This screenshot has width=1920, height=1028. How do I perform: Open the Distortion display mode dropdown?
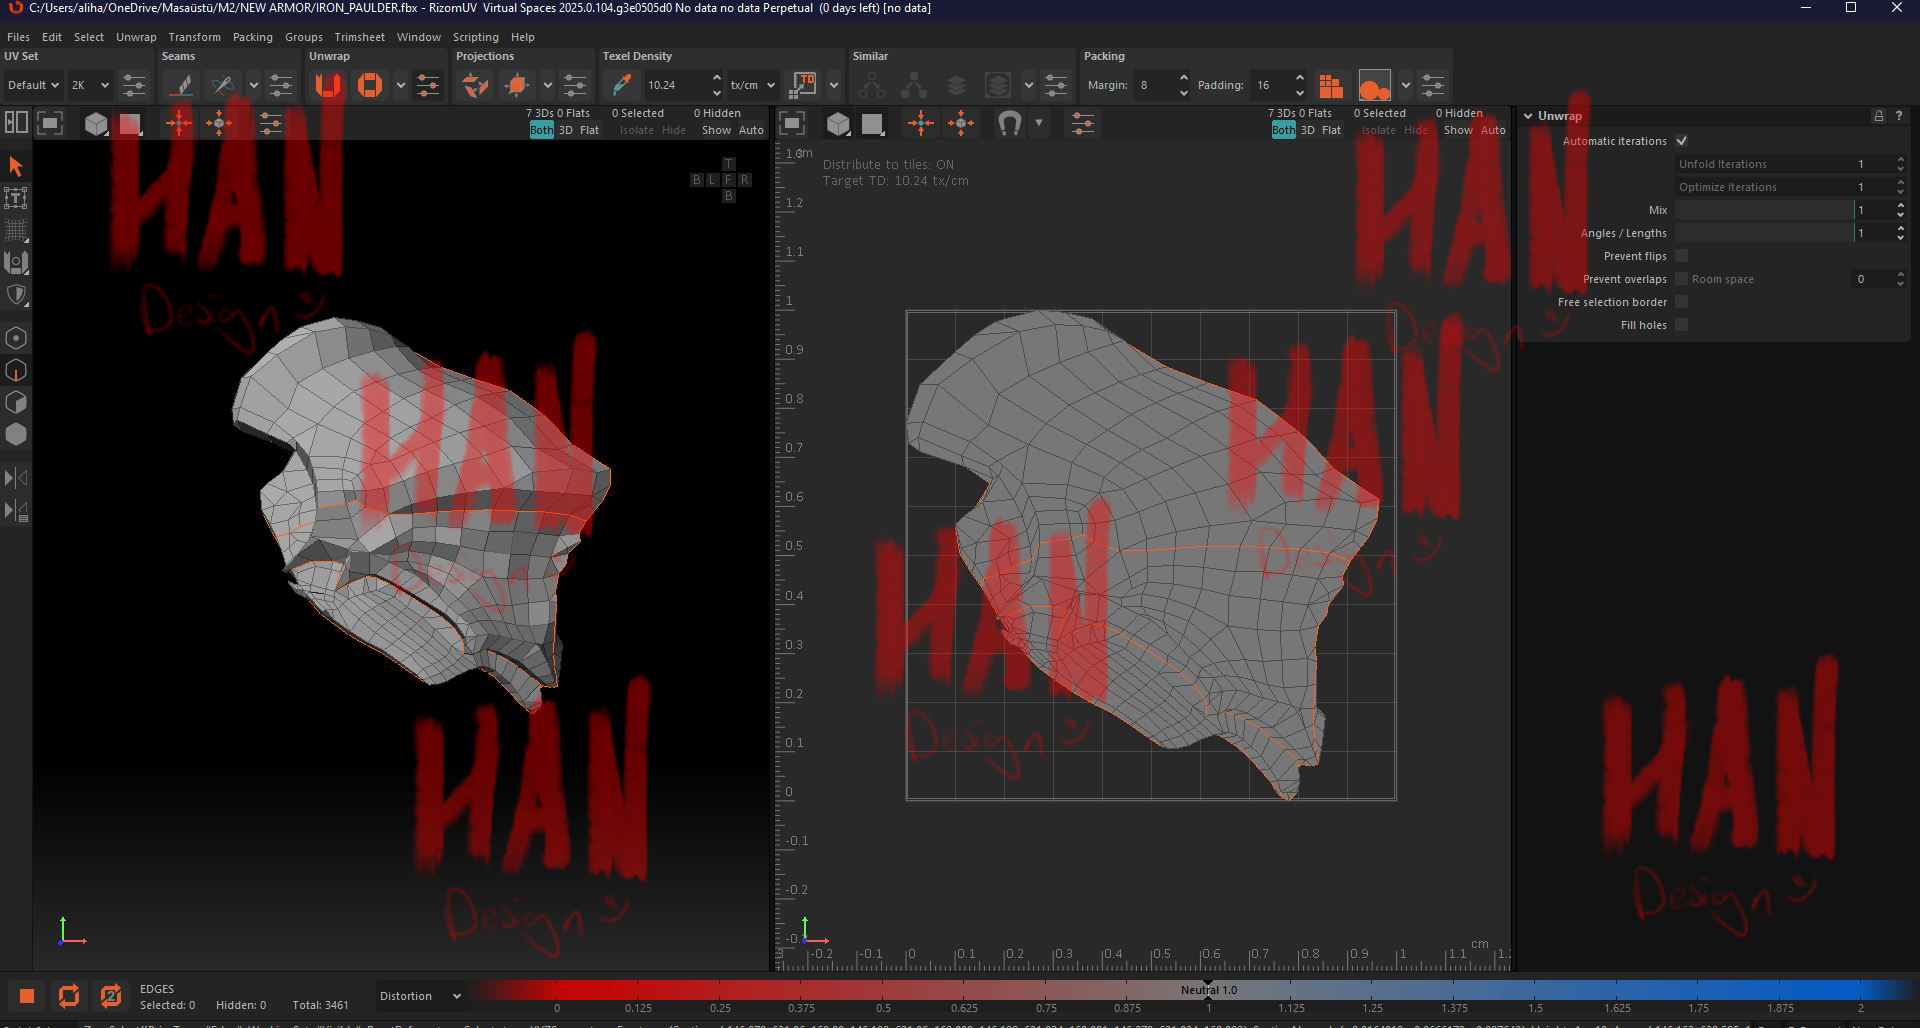click(420, 996)
